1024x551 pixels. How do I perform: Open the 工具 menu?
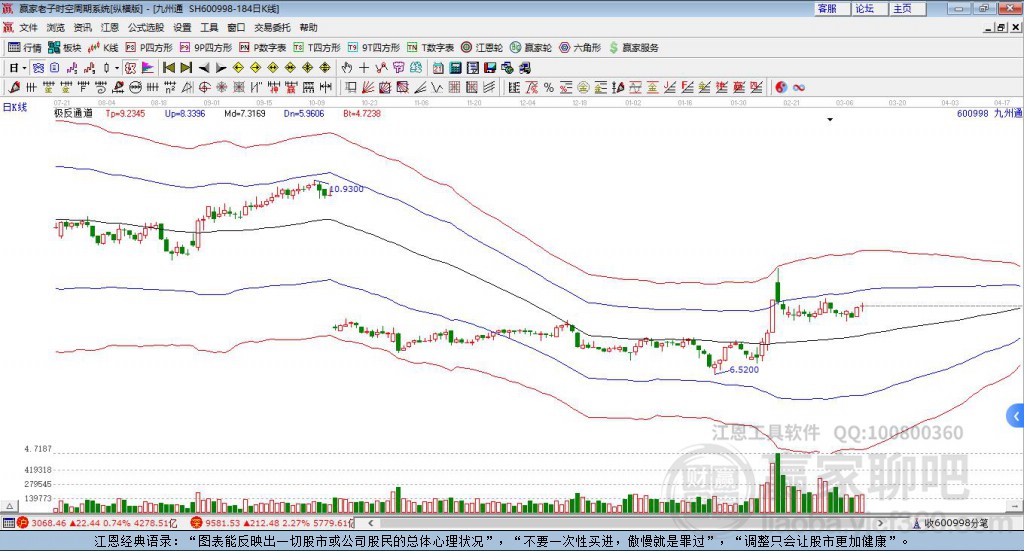click(209, 27)
